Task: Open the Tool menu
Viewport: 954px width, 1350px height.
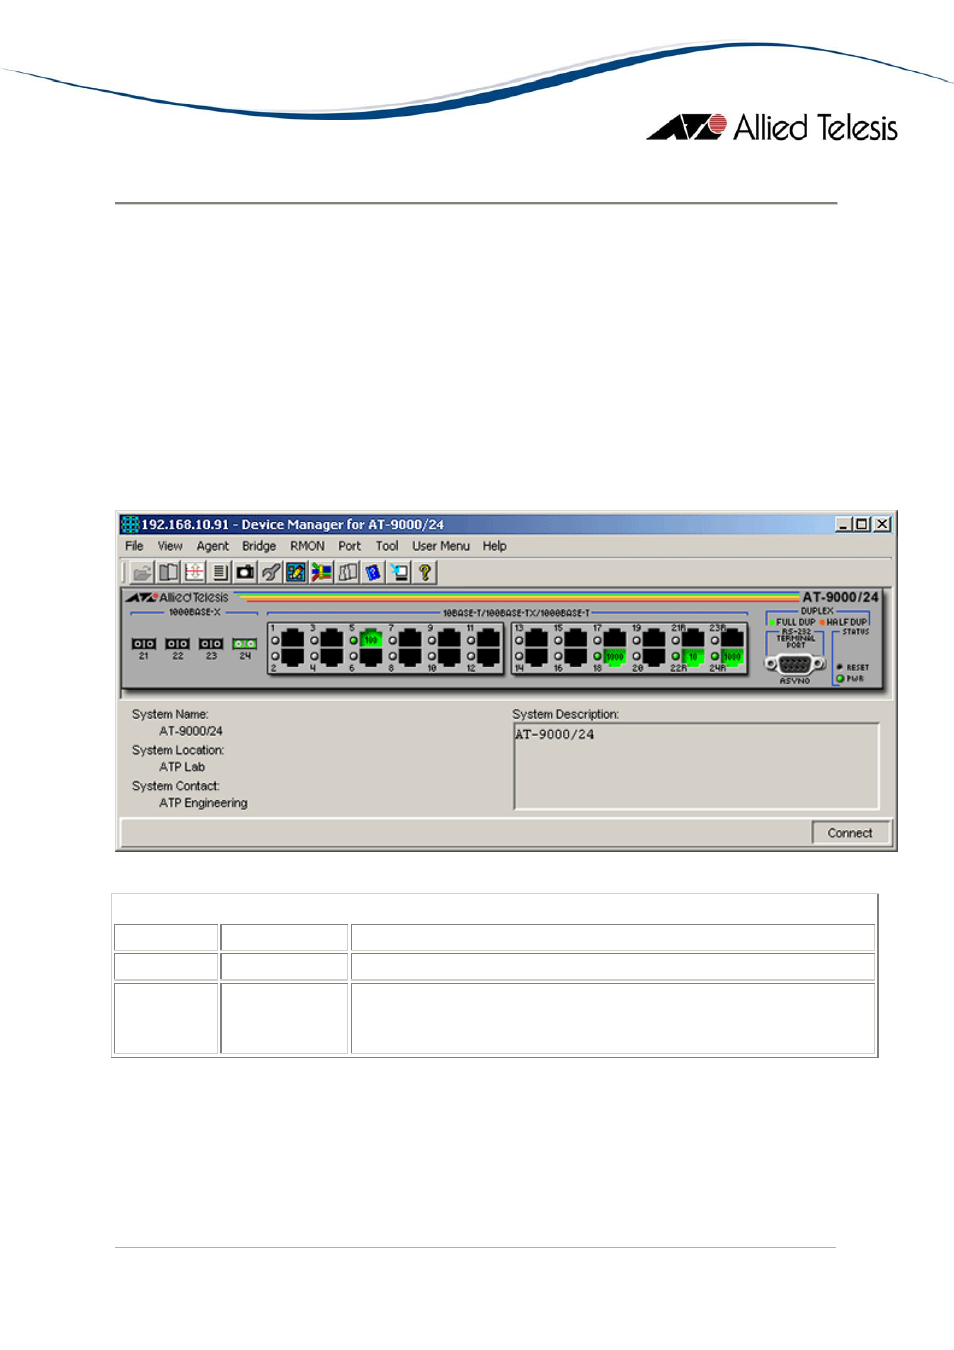Action: coord(387,546)
